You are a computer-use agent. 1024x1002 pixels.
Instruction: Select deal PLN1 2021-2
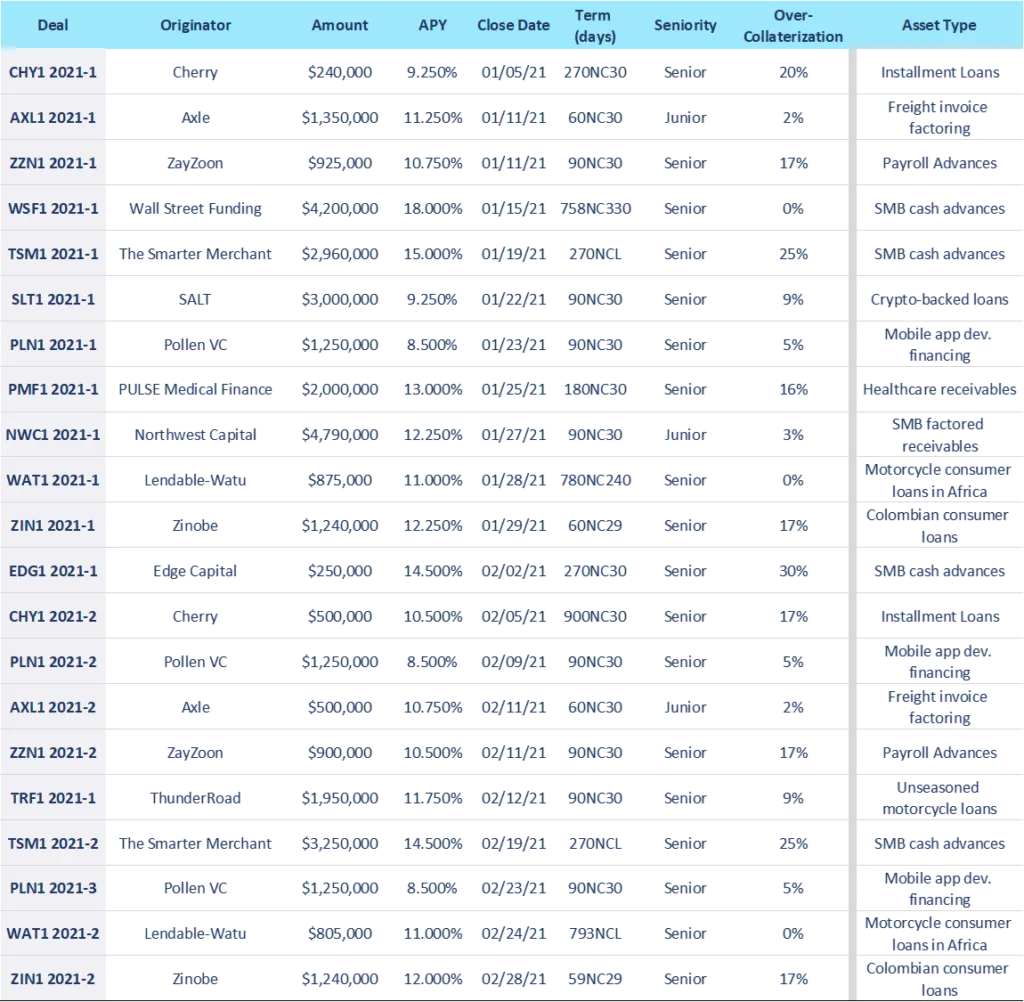[x=53, y=662]
